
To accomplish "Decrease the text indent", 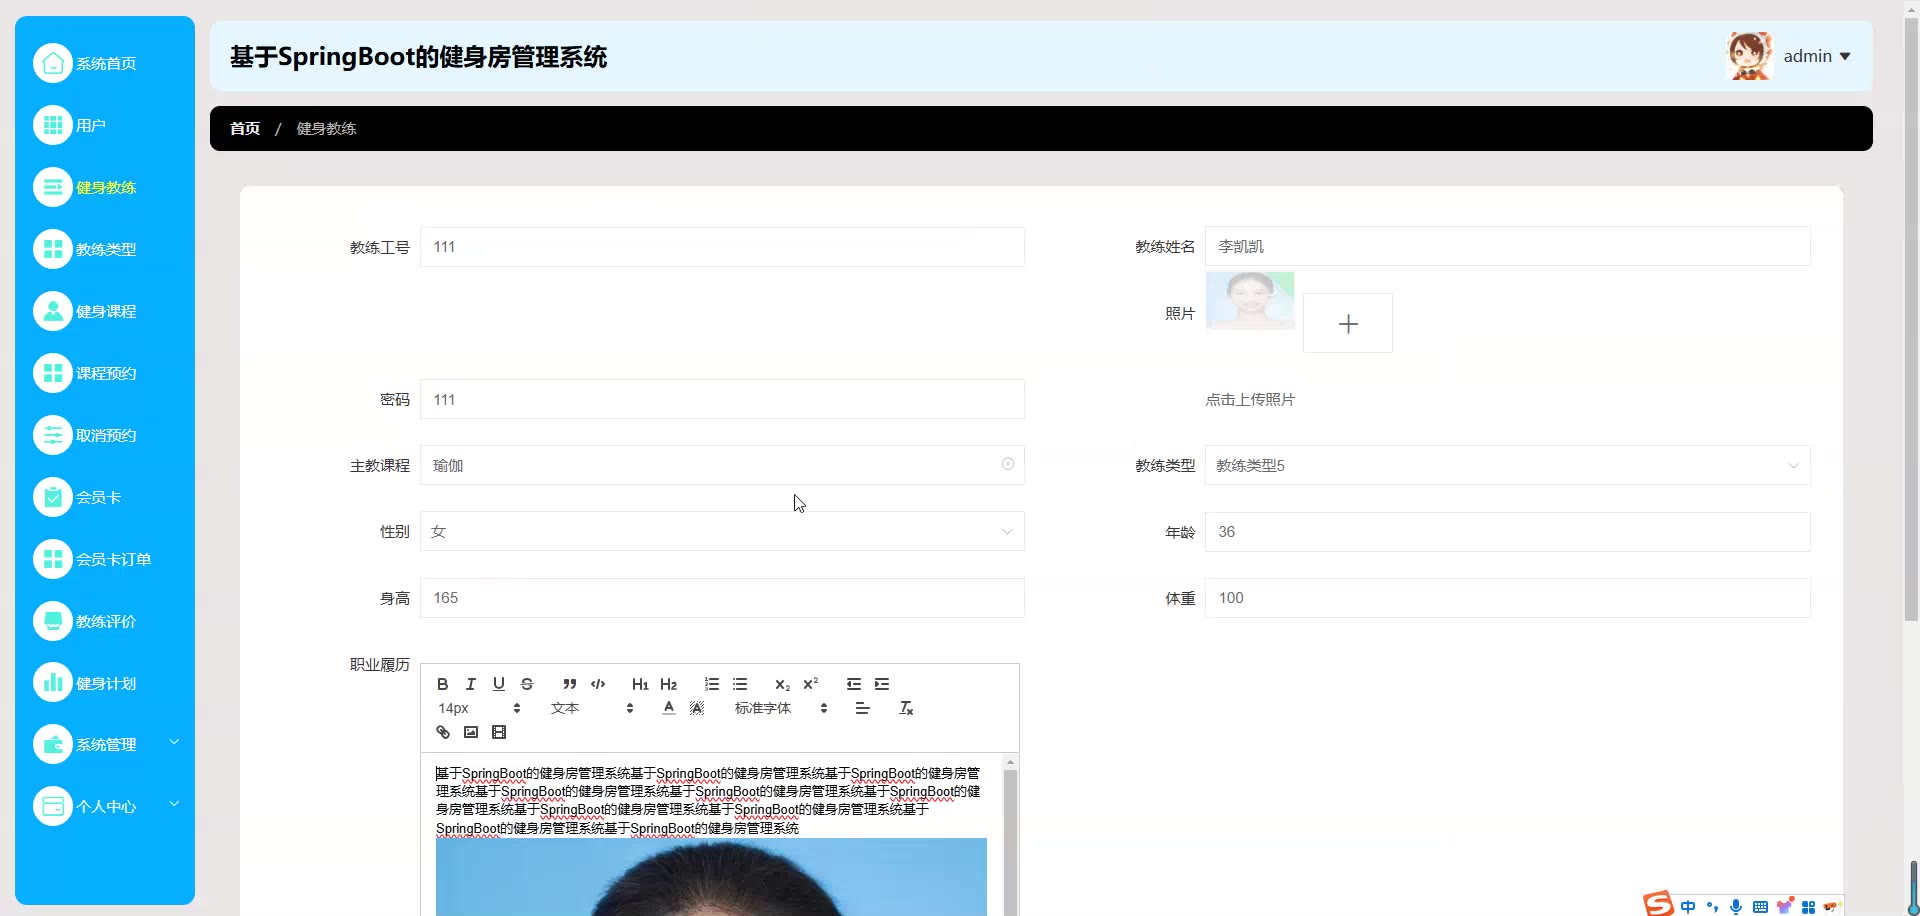I will [854, 684].
